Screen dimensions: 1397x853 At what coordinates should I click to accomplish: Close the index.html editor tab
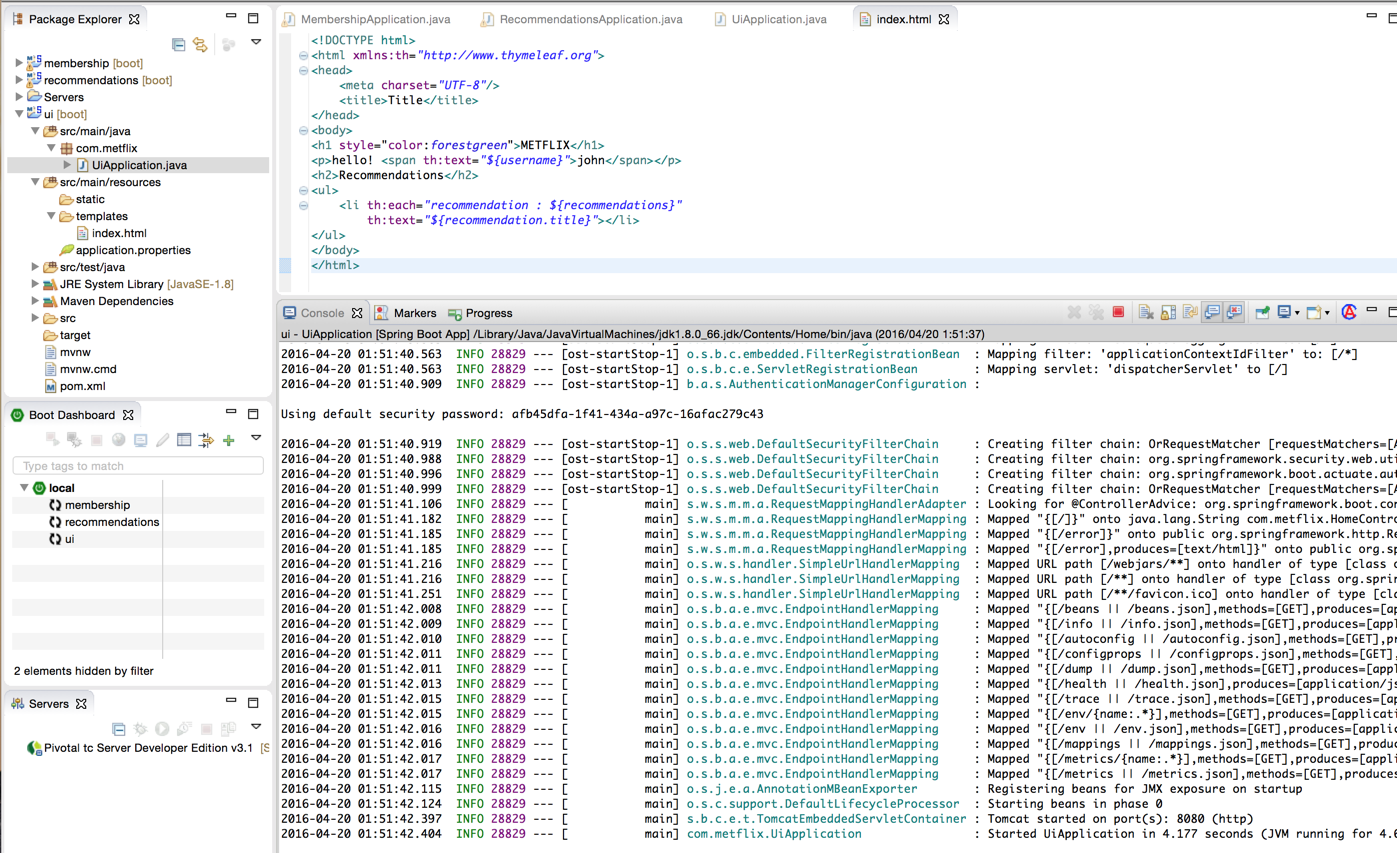coord(943,19)
